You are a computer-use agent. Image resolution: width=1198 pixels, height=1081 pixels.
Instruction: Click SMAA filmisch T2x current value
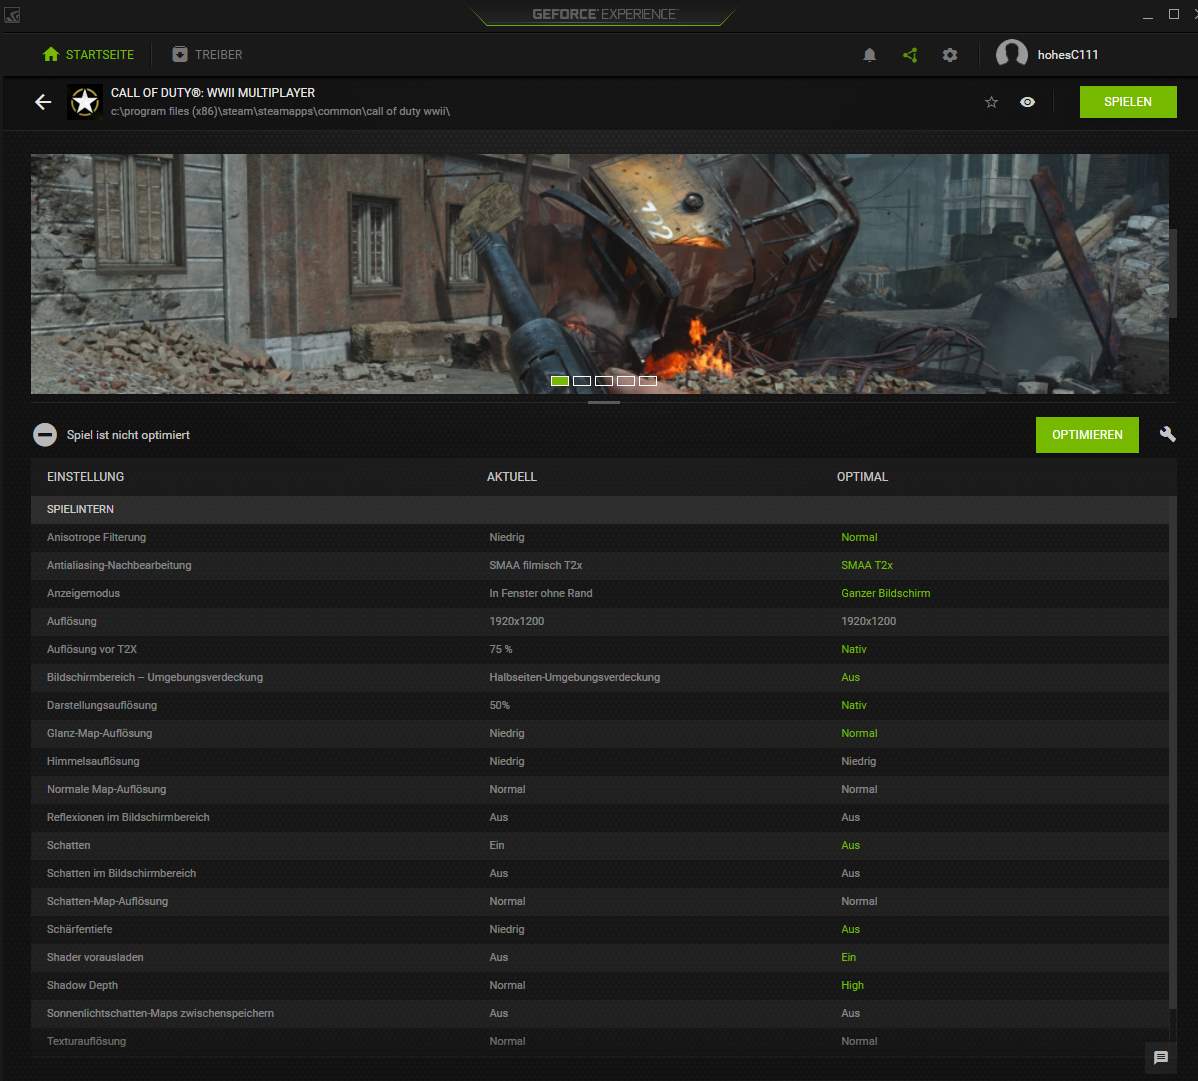(x=536, y=565)
